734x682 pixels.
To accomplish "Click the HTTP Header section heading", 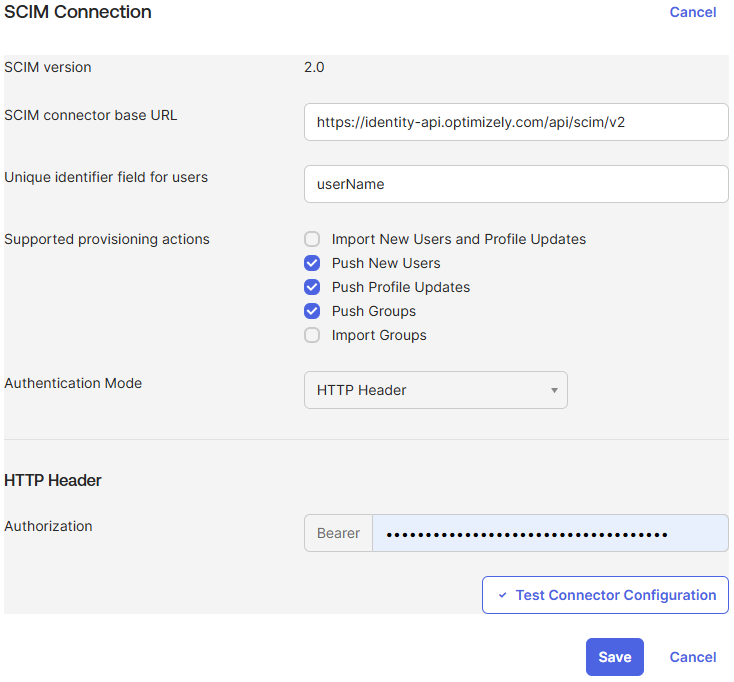I will click(x=53, y=480).
